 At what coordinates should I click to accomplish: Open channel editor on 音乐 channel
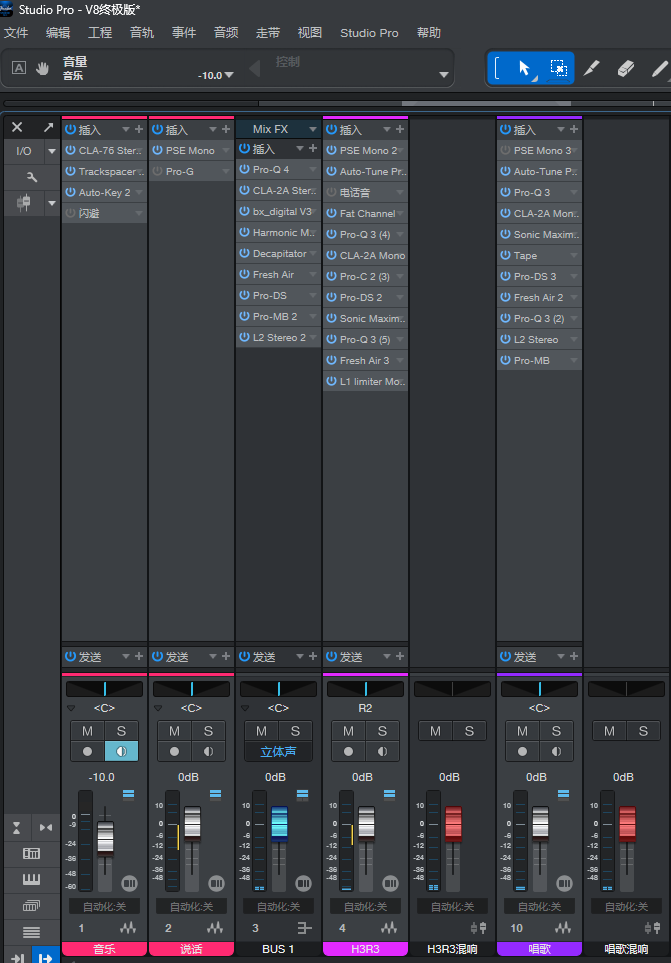[x=130, y=883]
